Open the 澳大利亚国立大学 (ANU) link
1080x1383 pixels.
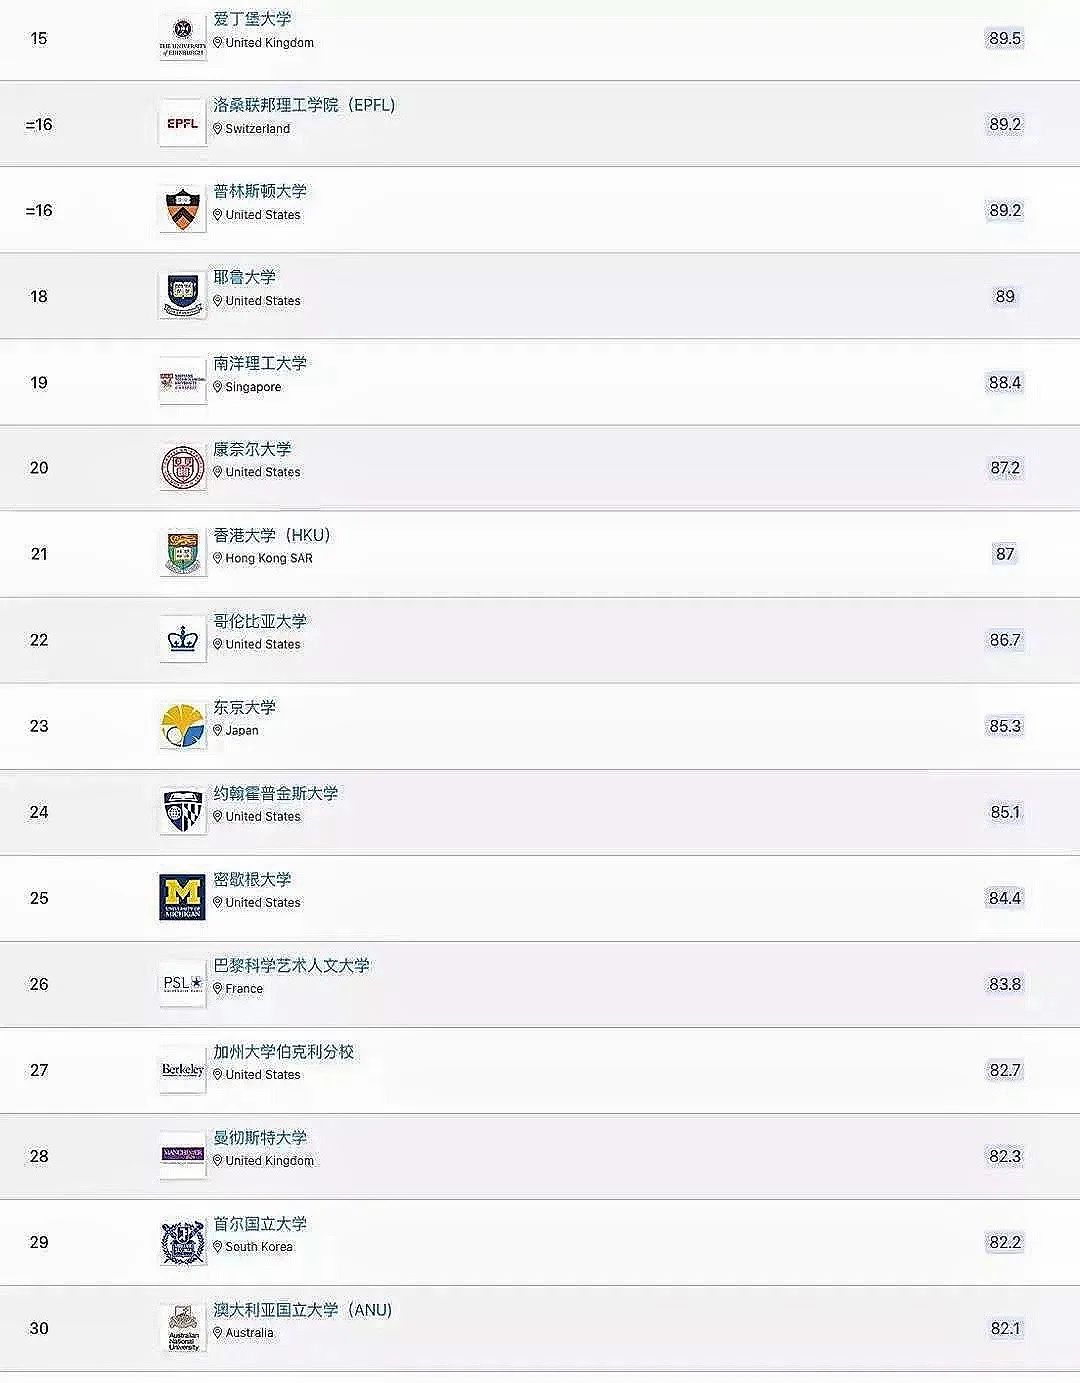[x=302, y=1309]
